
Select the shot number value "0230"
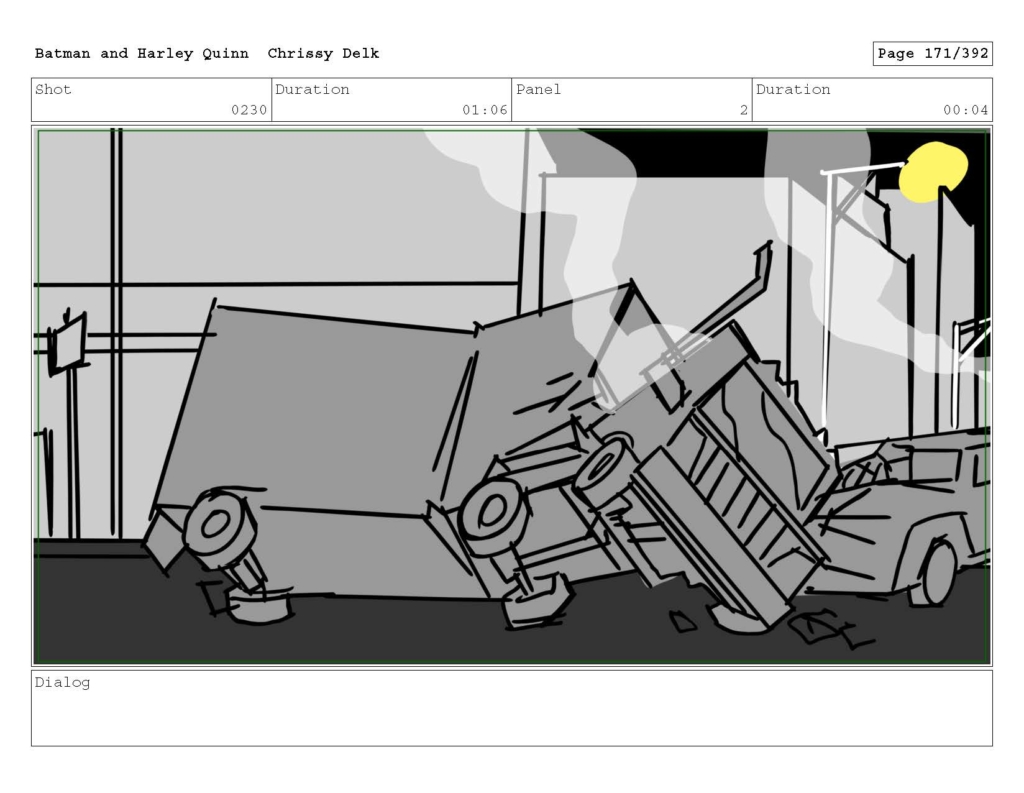click(249, 110)
